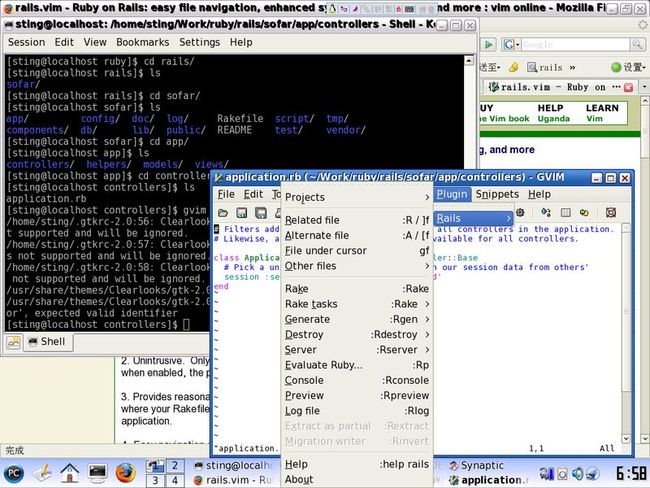650x488 pixels.
Task: Click the yellow highlighter icon in Firefox toolbar
Action: tap(514, 67)
